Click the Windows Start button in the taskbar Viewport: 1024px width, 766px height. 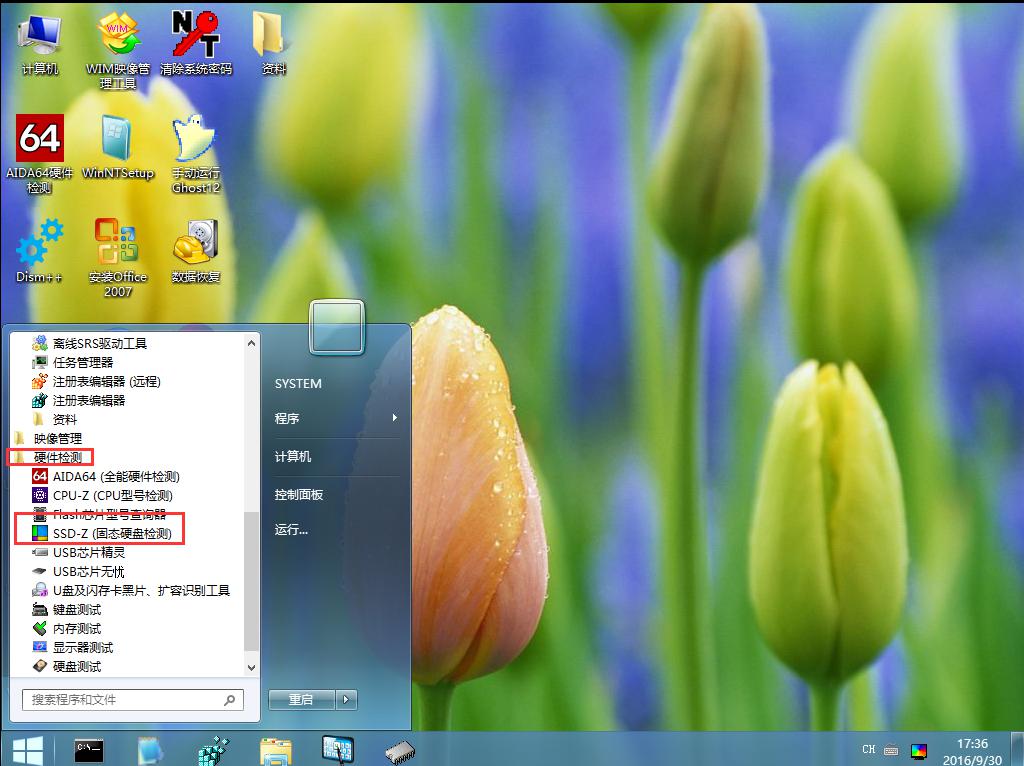tap(27, 750)
